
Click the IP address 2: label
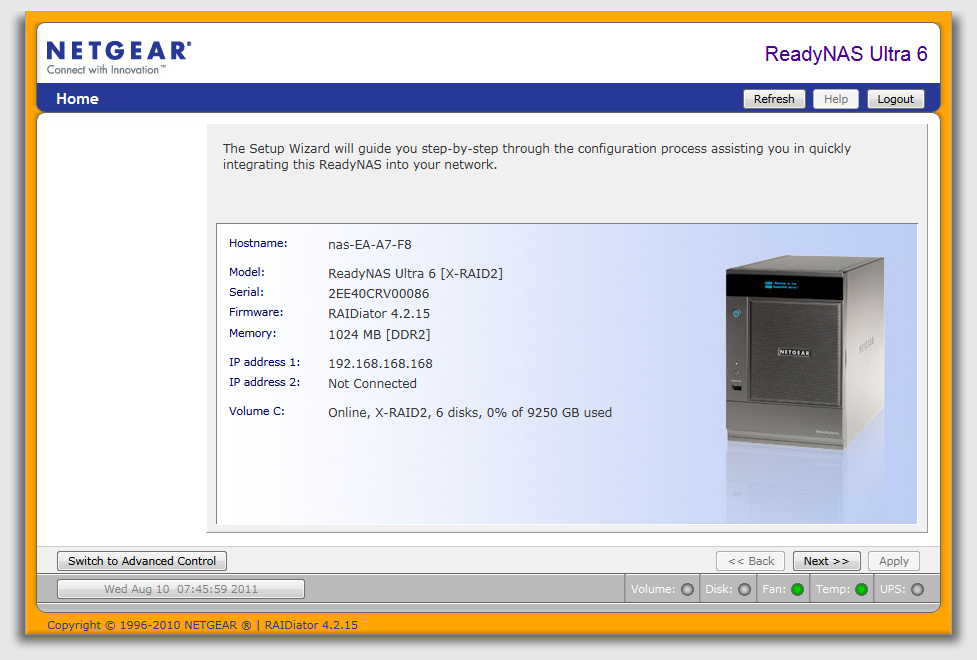[264, 381]
